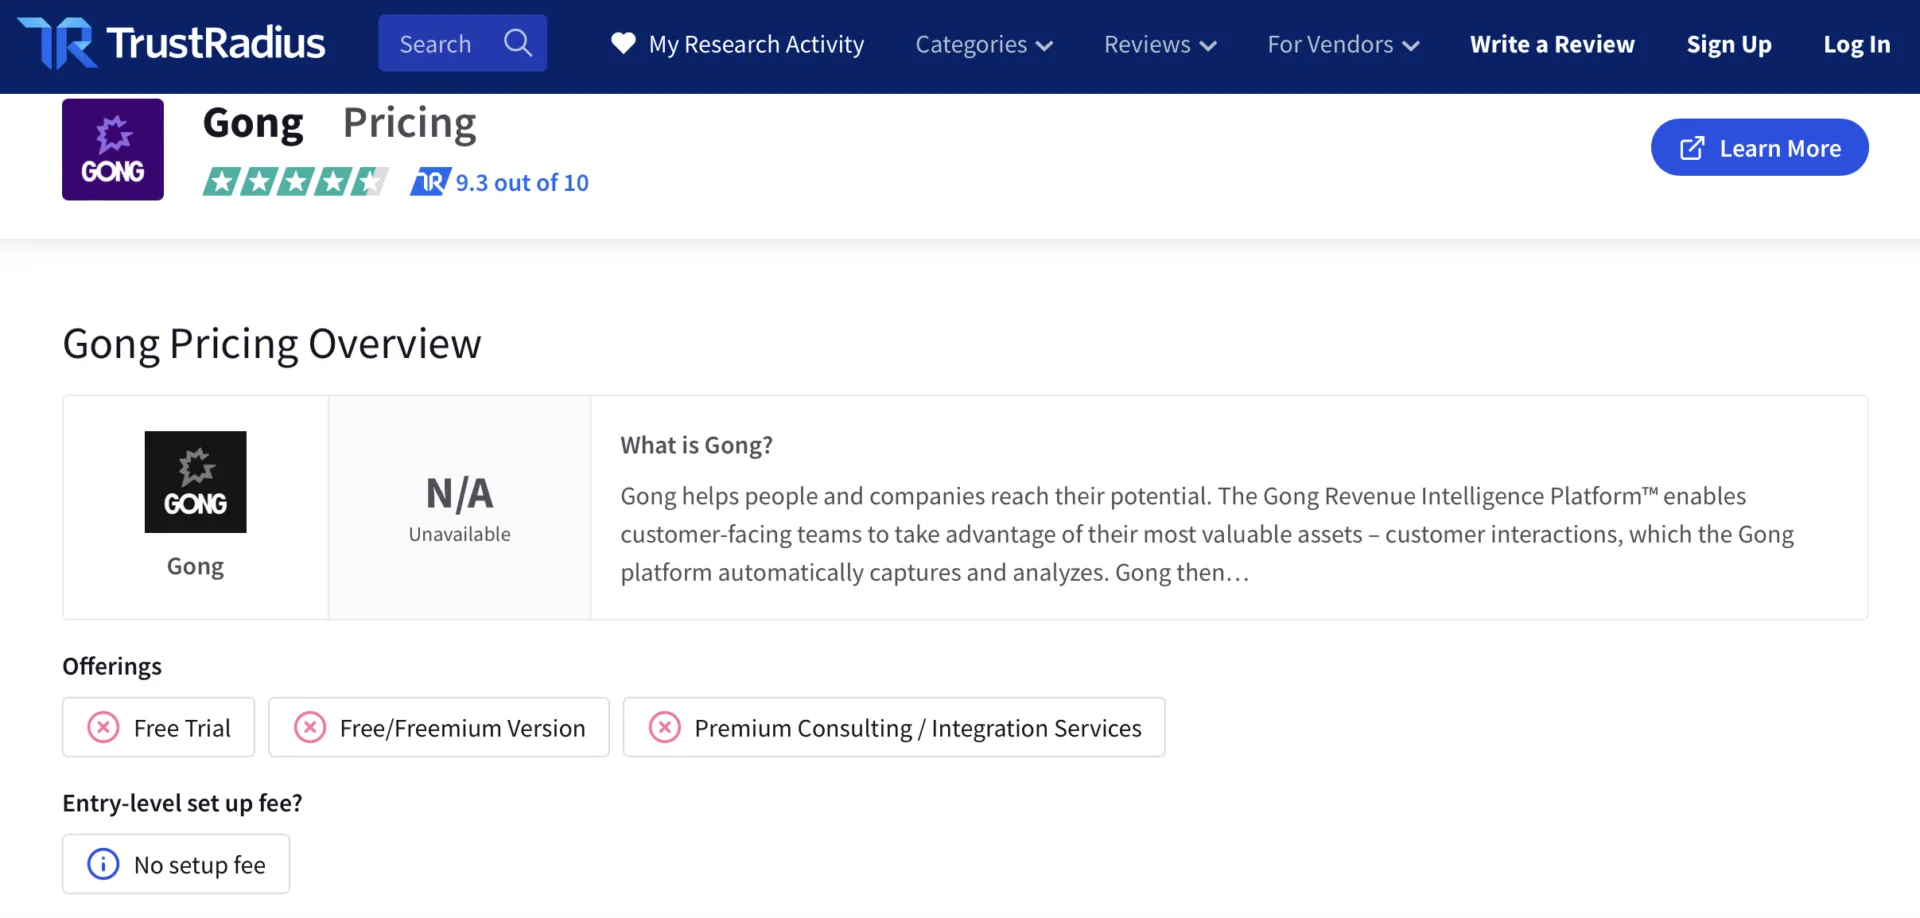Click the X icon beside Premium Consulting

[665, 727]
